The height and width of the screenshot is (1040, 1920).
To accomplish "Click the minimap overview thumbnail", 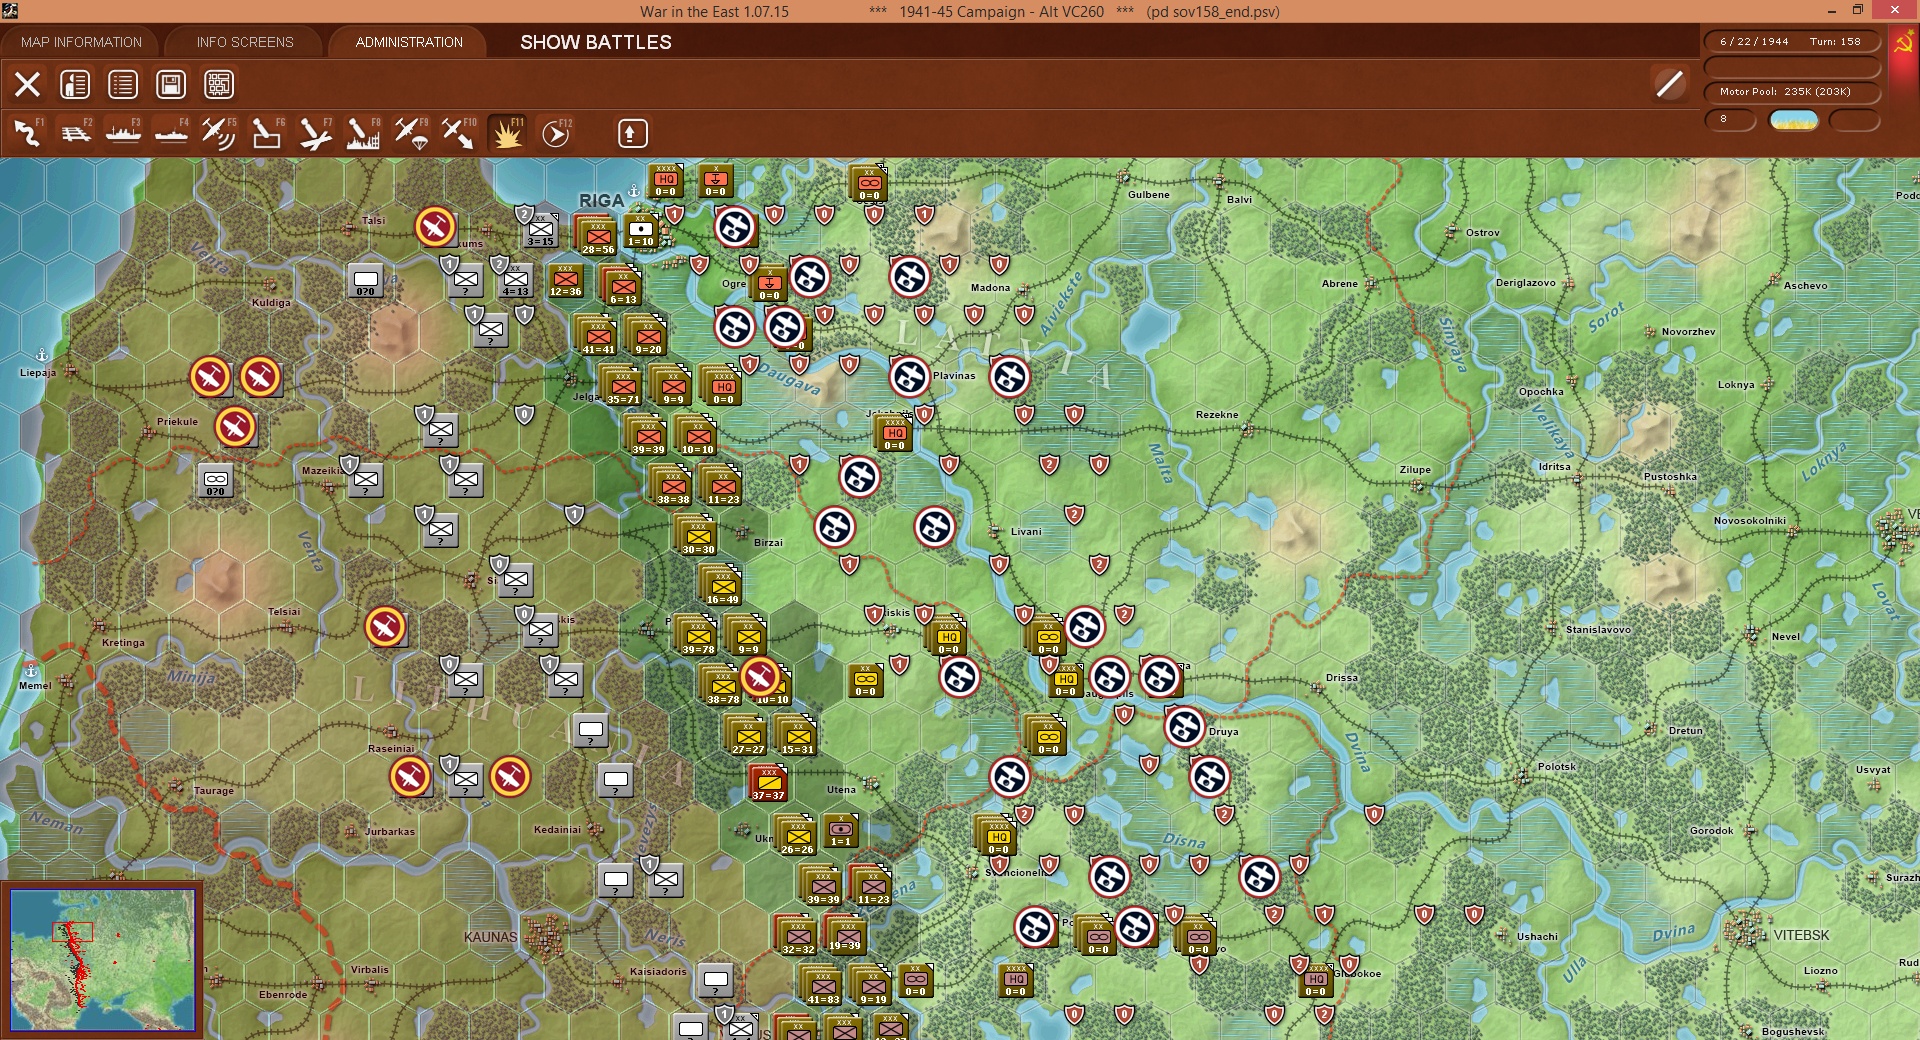I will [103, 960].
